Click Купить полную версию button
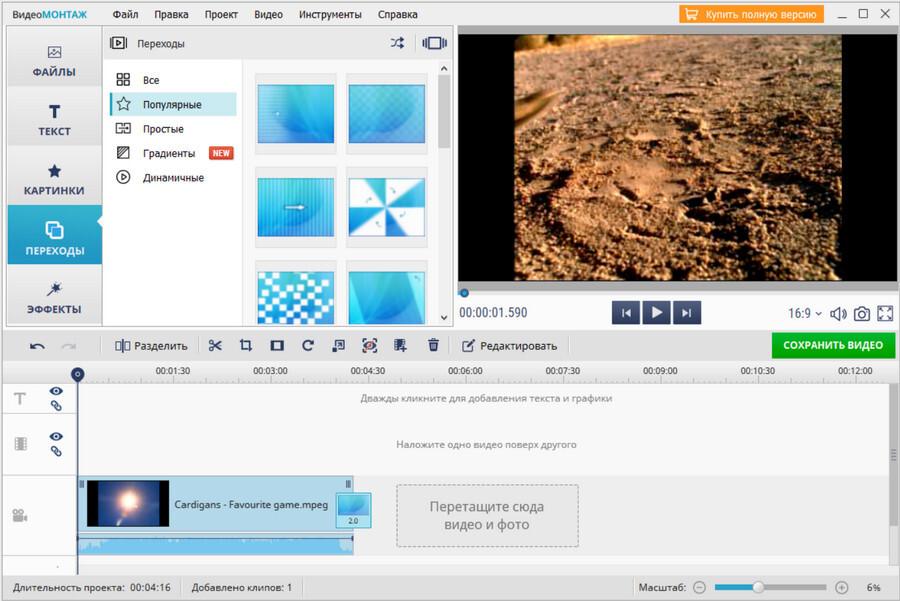Screen dimensions: 900x601 pyautogui.click(x=751, y=14)
